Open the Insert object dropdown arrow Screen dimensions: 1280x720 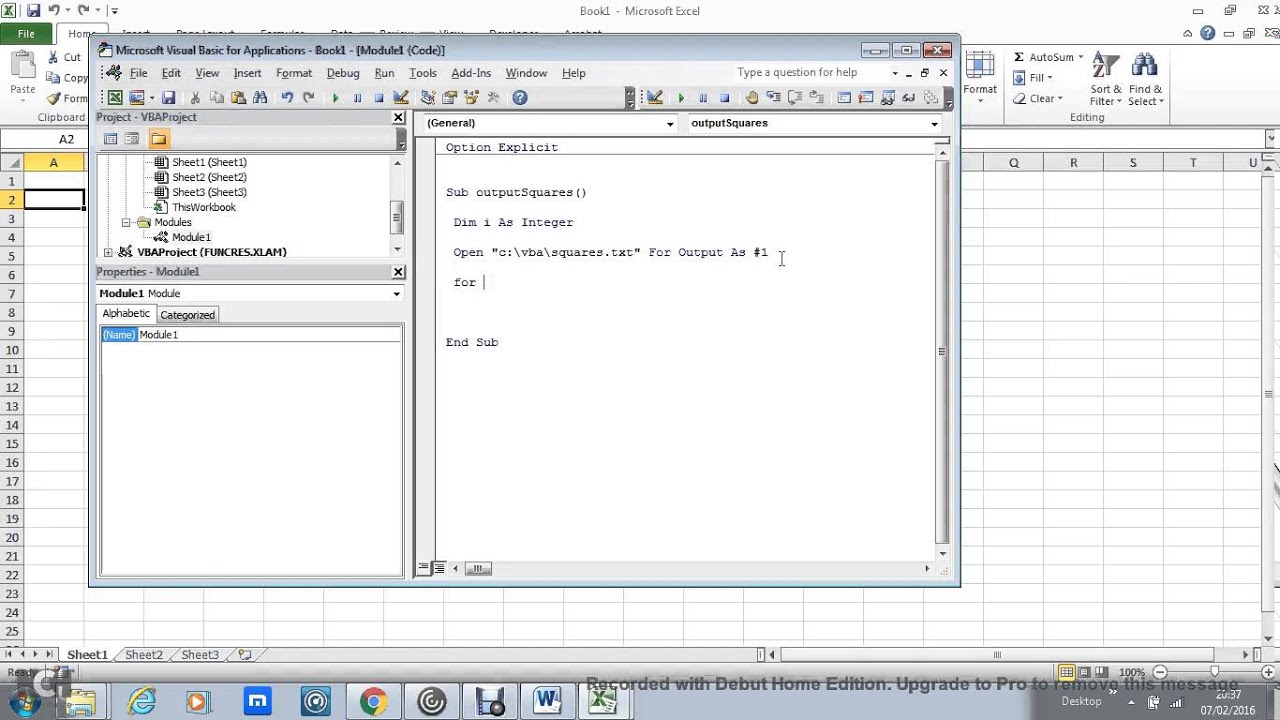[150, 98]
